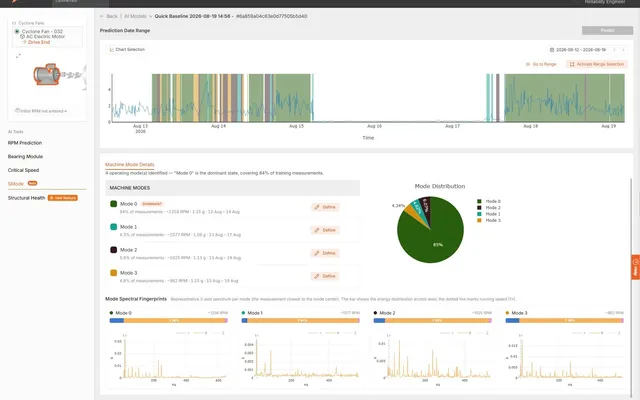Go to previous date range arrow
The height and width of the screenshot is (400, 640).
pos(614,50)
